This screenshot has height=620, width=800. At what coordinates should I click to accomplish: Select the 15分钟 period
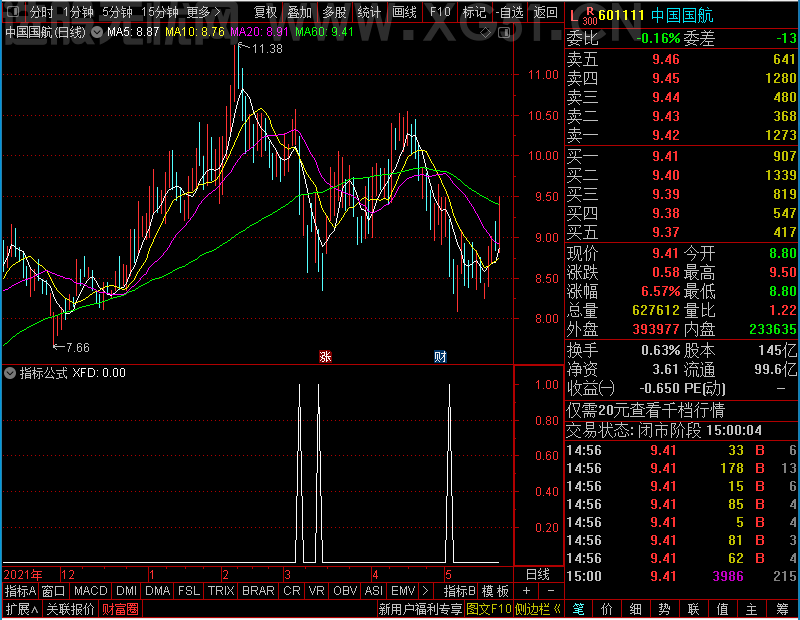click(160, 12)
